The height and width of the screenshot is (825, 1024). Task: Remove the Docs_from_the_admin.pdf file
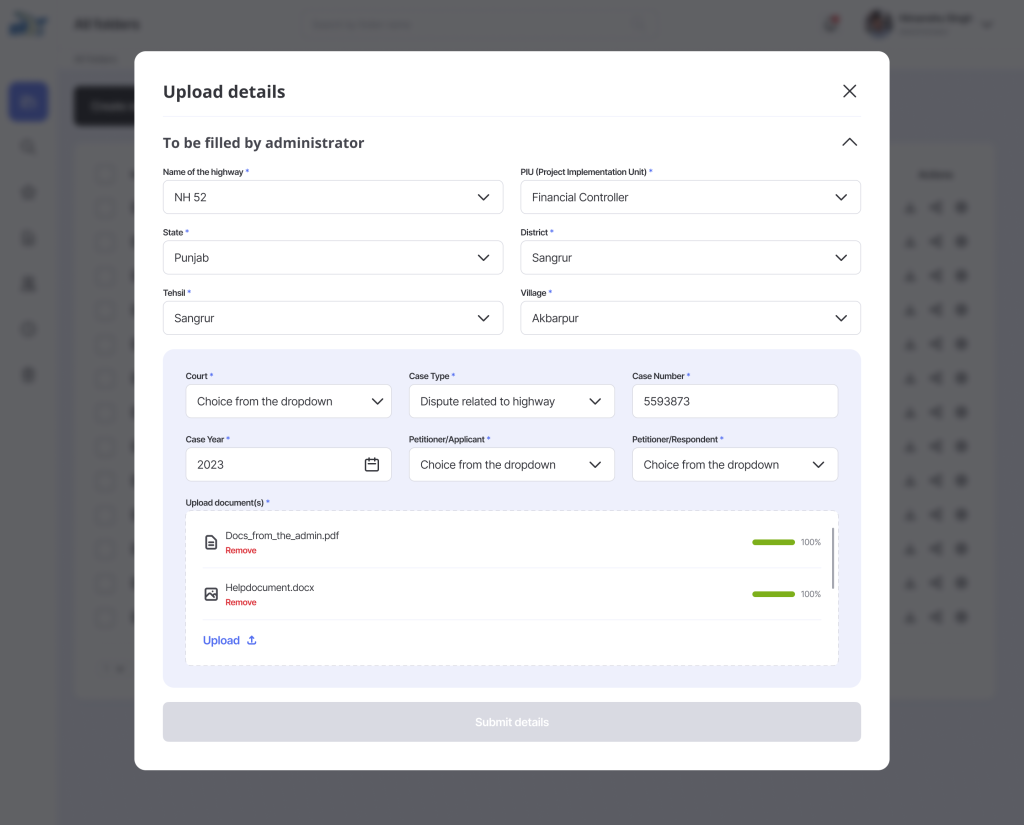pyautogui.click(x=241, y=551)
